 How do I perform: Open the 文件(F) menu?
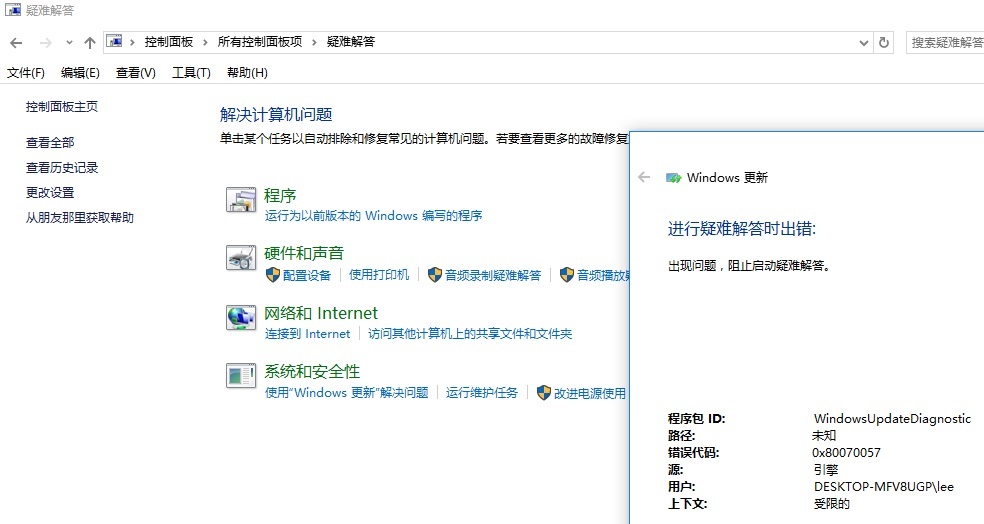(x=26, y=73)
